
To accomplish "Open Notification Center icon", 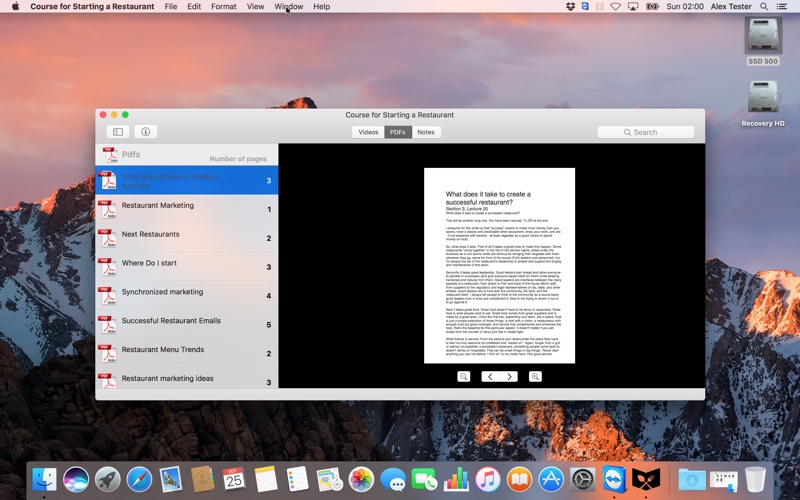I will (782, 6).
